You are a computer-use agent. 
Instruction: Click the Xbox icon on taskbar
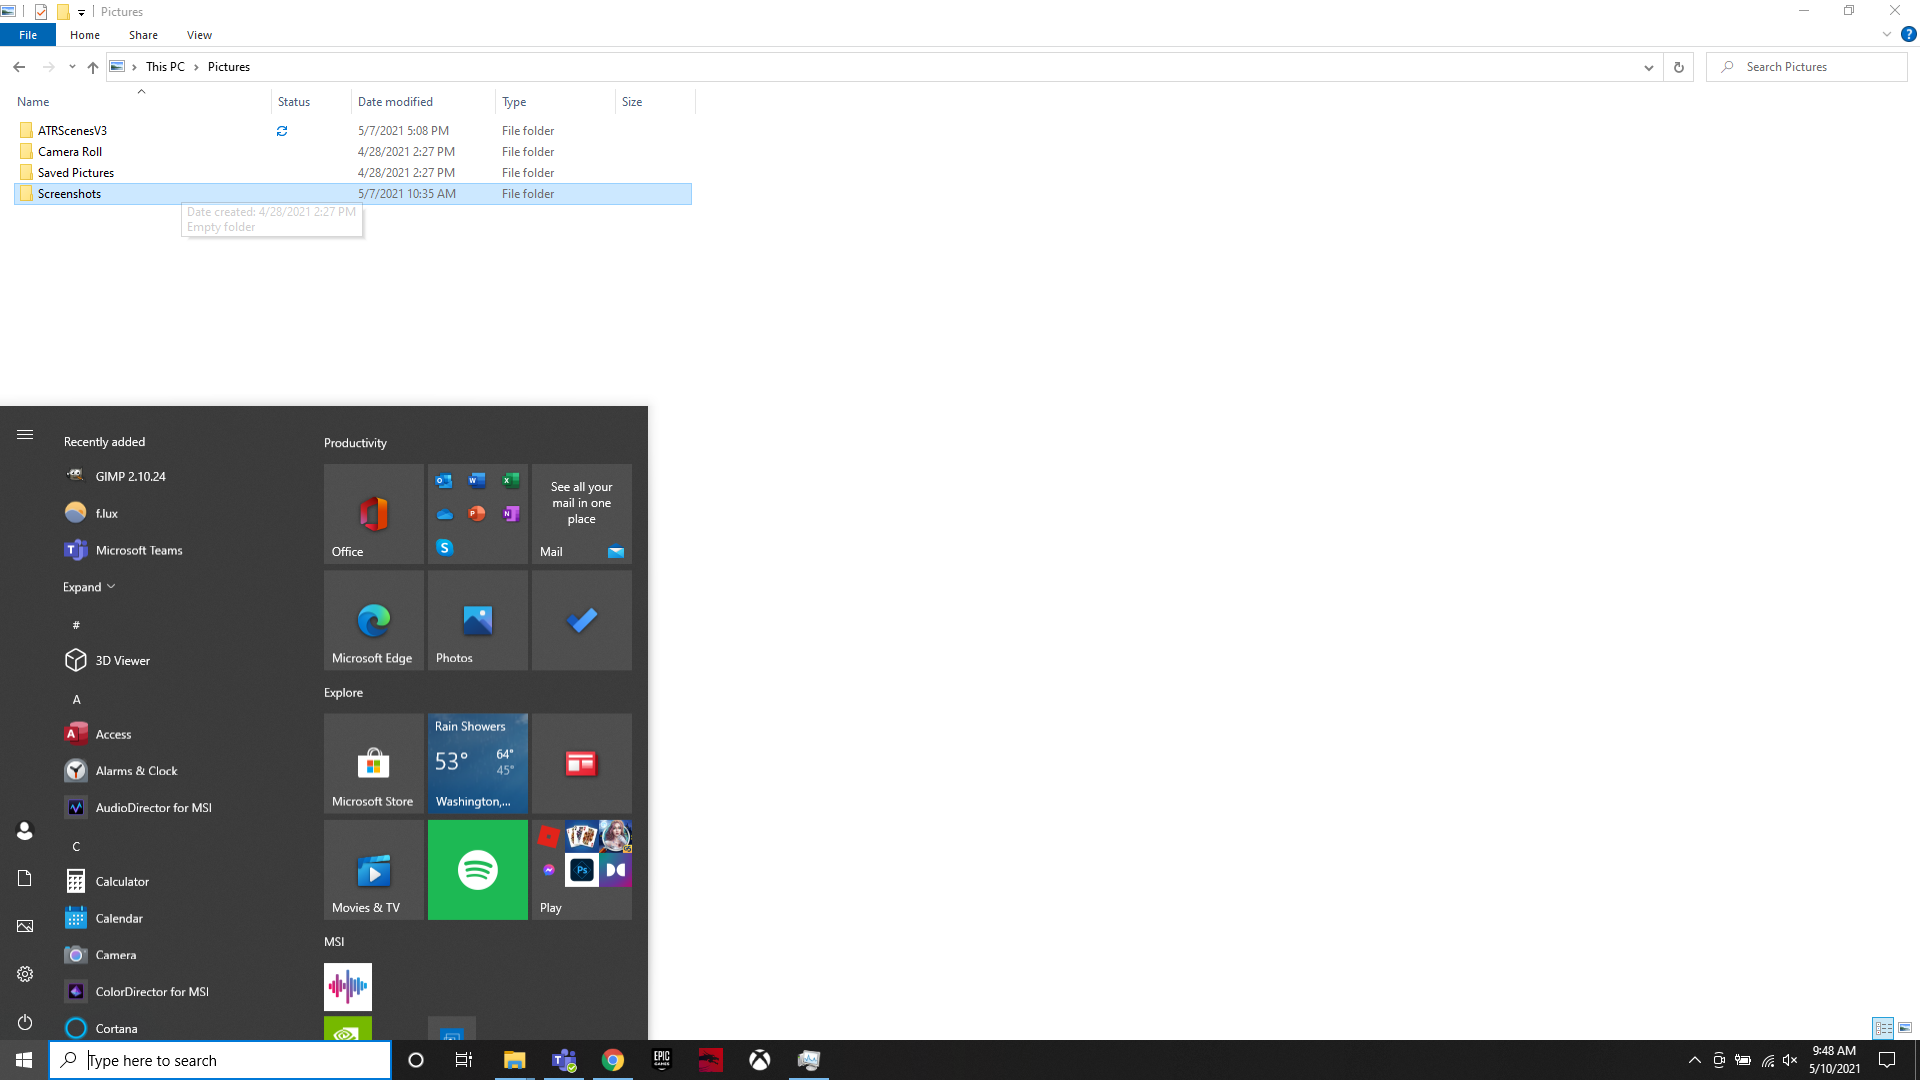[x=760, y=1060]
